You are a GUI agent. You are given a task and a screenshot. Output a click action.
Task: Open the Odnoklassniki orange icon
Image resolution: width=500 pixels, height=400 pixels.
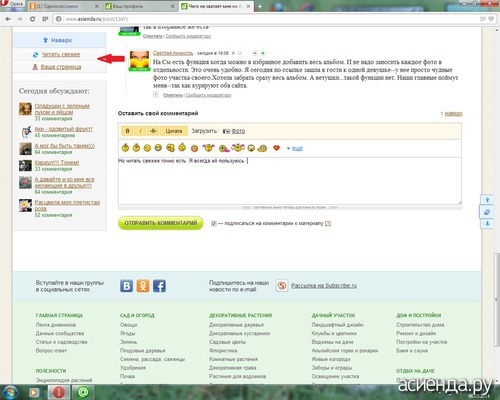[143, 286]
